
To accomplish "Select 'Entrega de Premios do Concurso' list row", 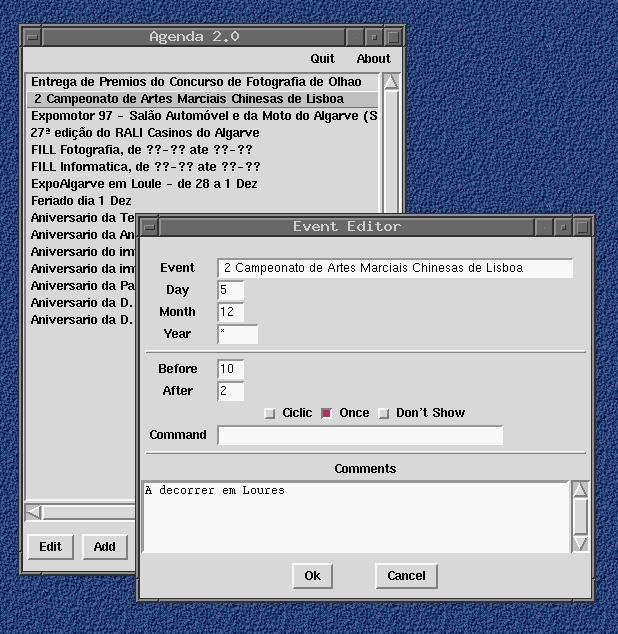I will click(x=203, y=82).
